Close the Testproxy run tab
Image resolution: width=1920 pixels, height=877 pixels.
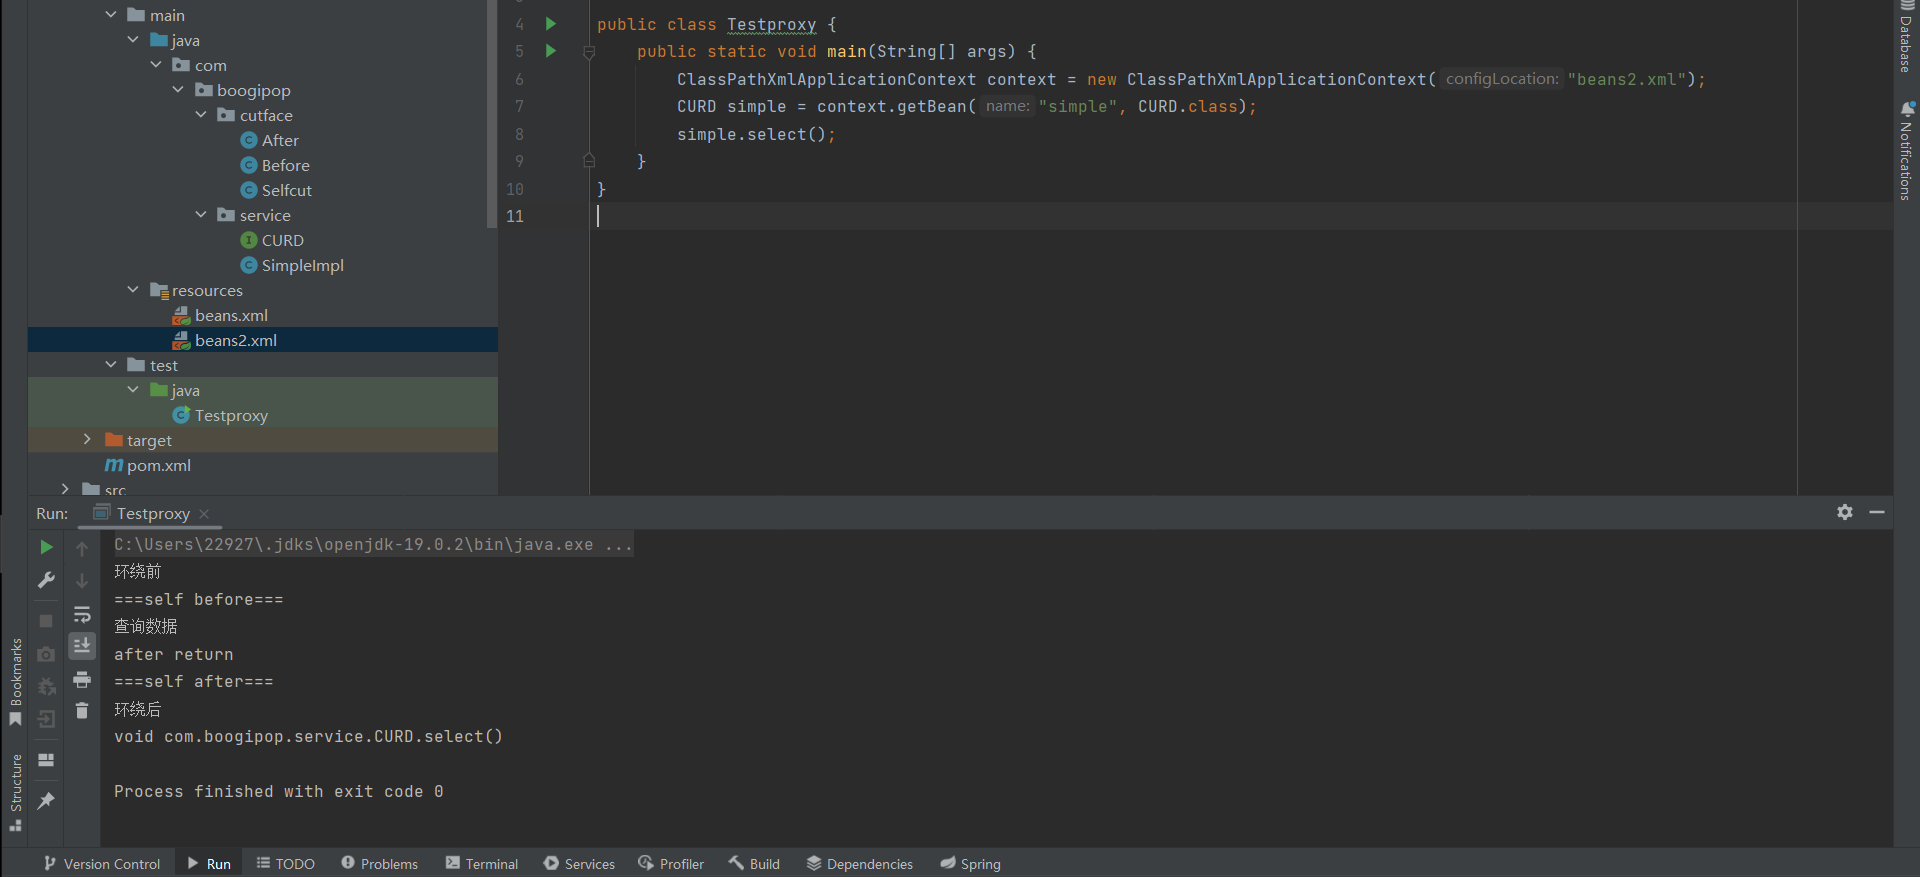click(204, 514)
